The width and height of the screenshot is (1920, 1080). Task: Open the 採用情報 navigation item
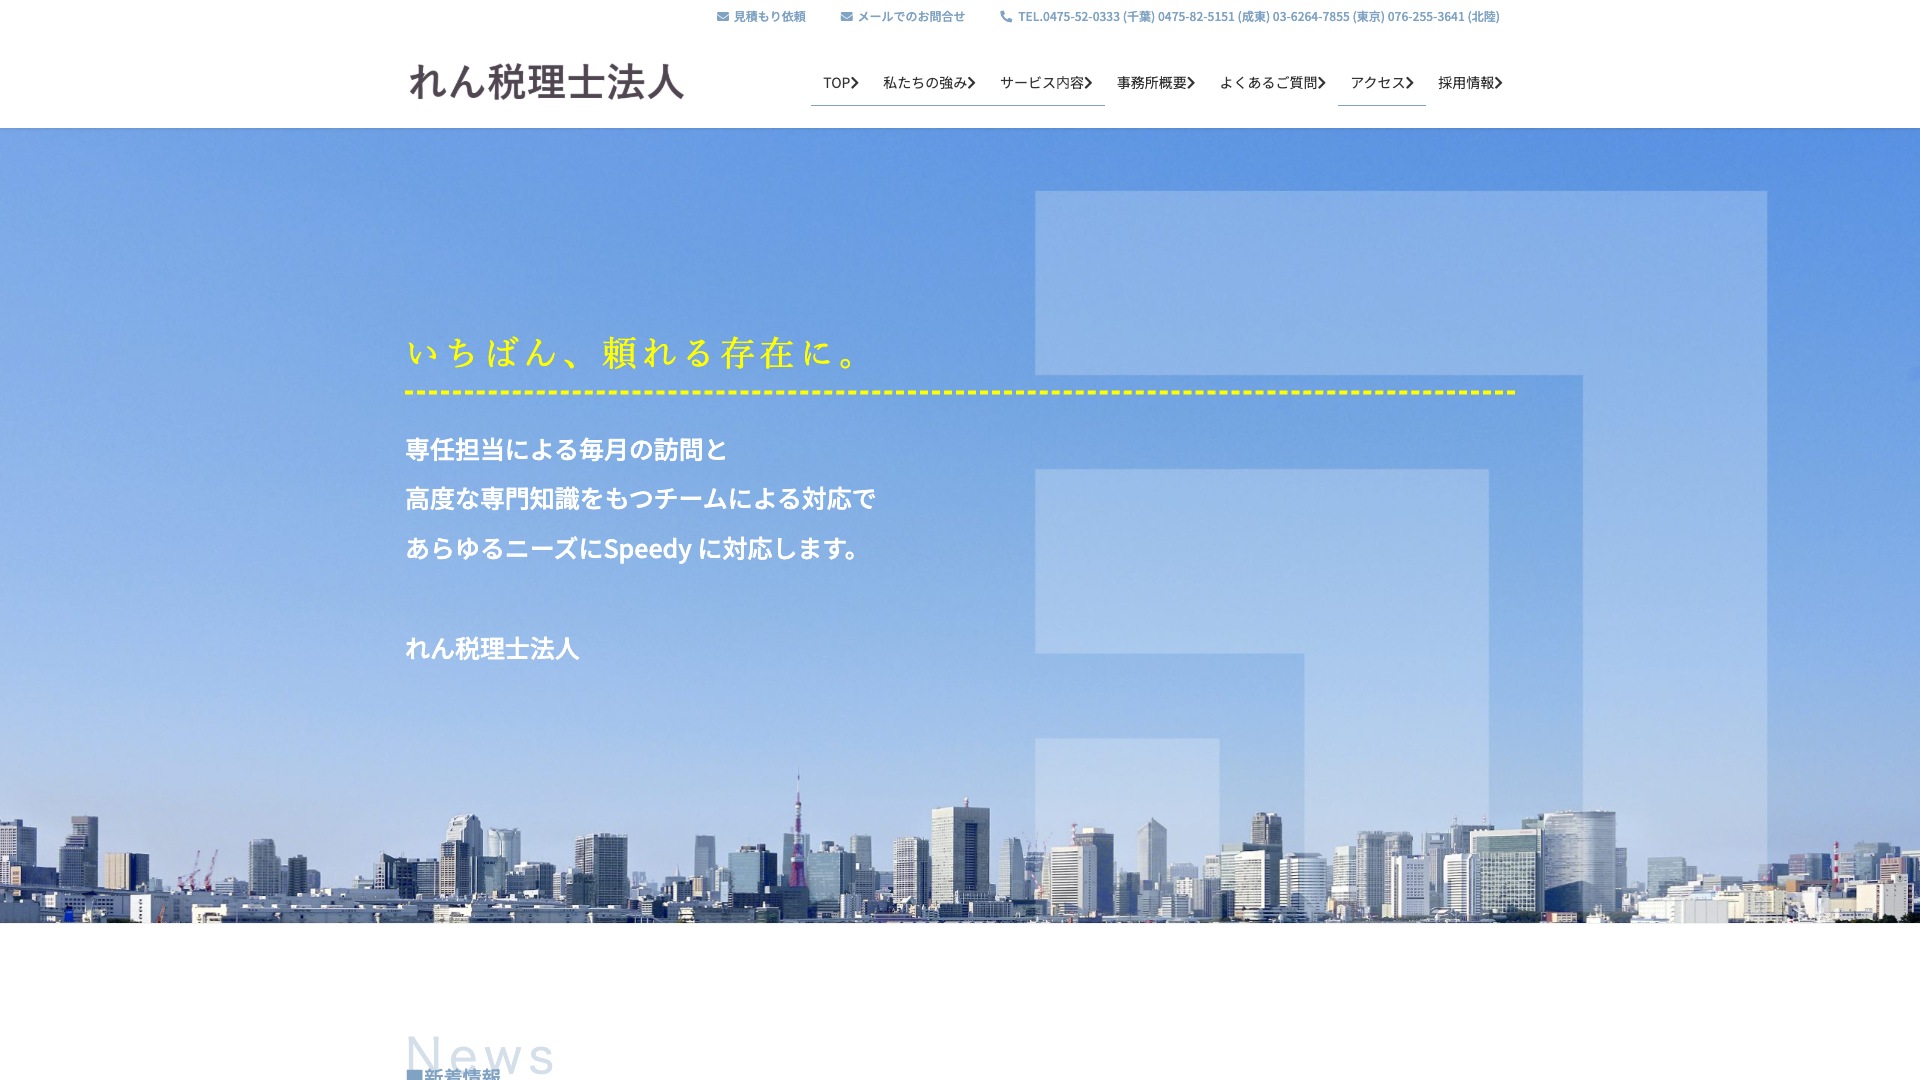click(x=1465, y=83)
